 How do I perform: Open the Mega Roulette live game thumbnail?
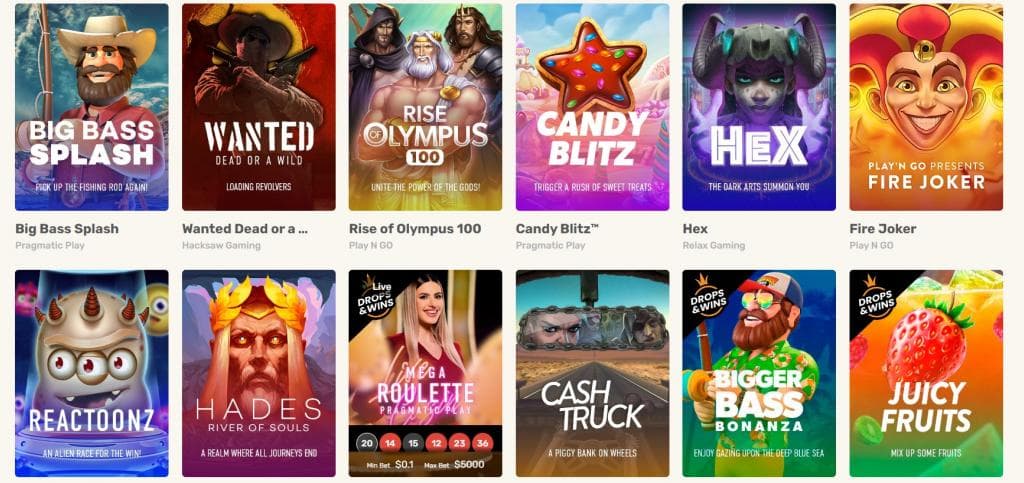coord(425,373)
